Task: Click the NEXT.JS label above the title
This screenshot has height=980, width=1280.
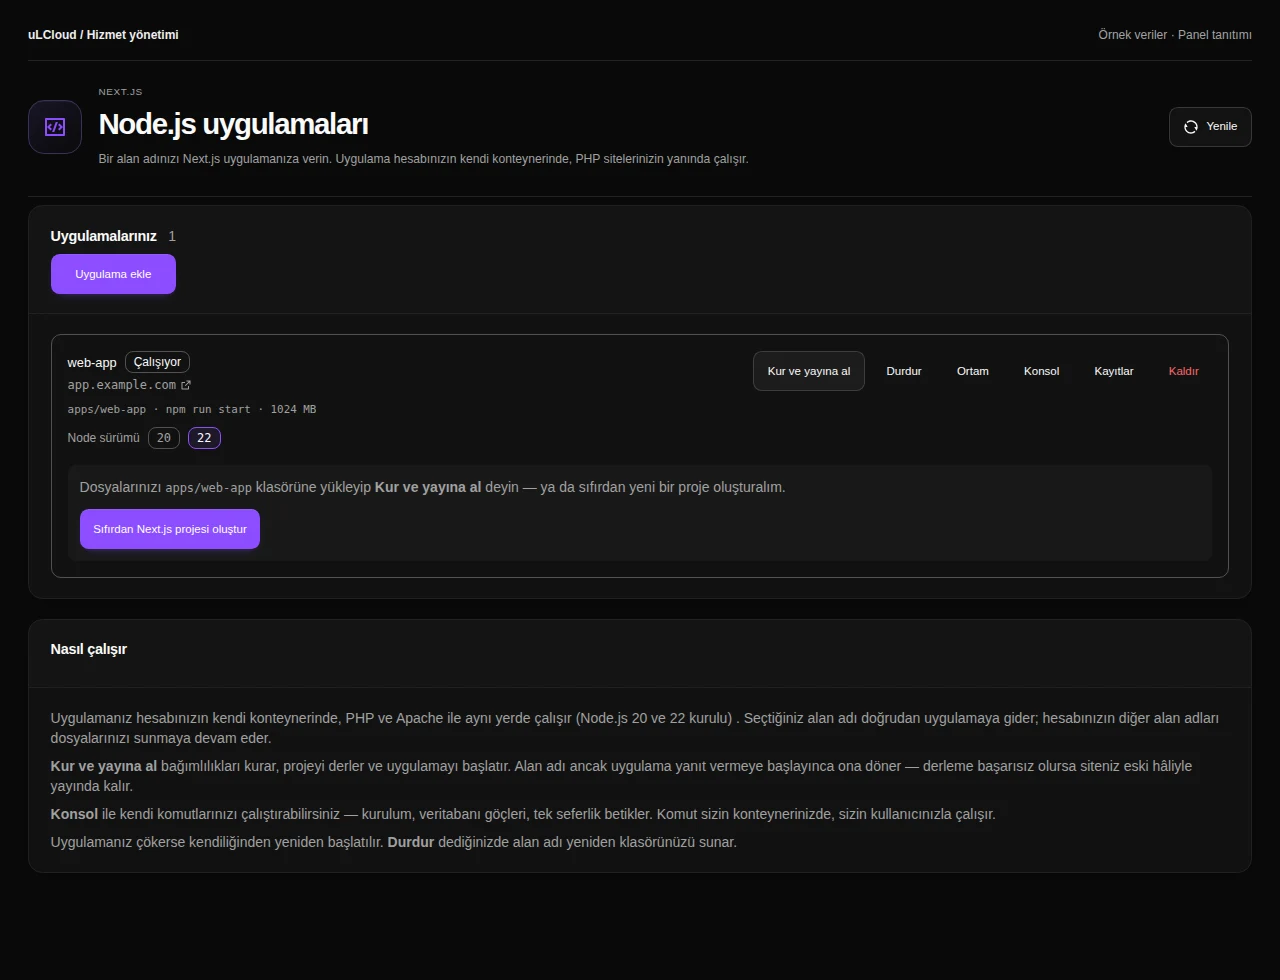Action: coord(120,92)
